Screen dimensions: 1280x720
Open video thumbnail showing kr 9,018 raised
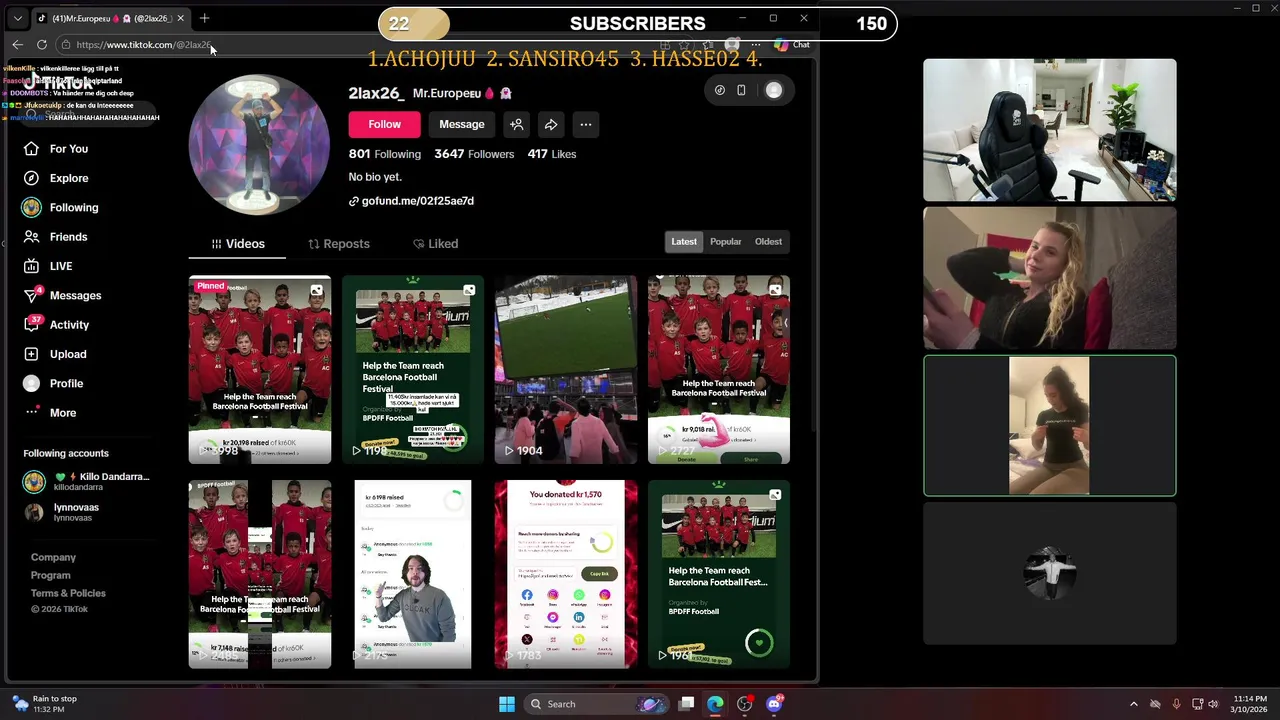[719, 370]
